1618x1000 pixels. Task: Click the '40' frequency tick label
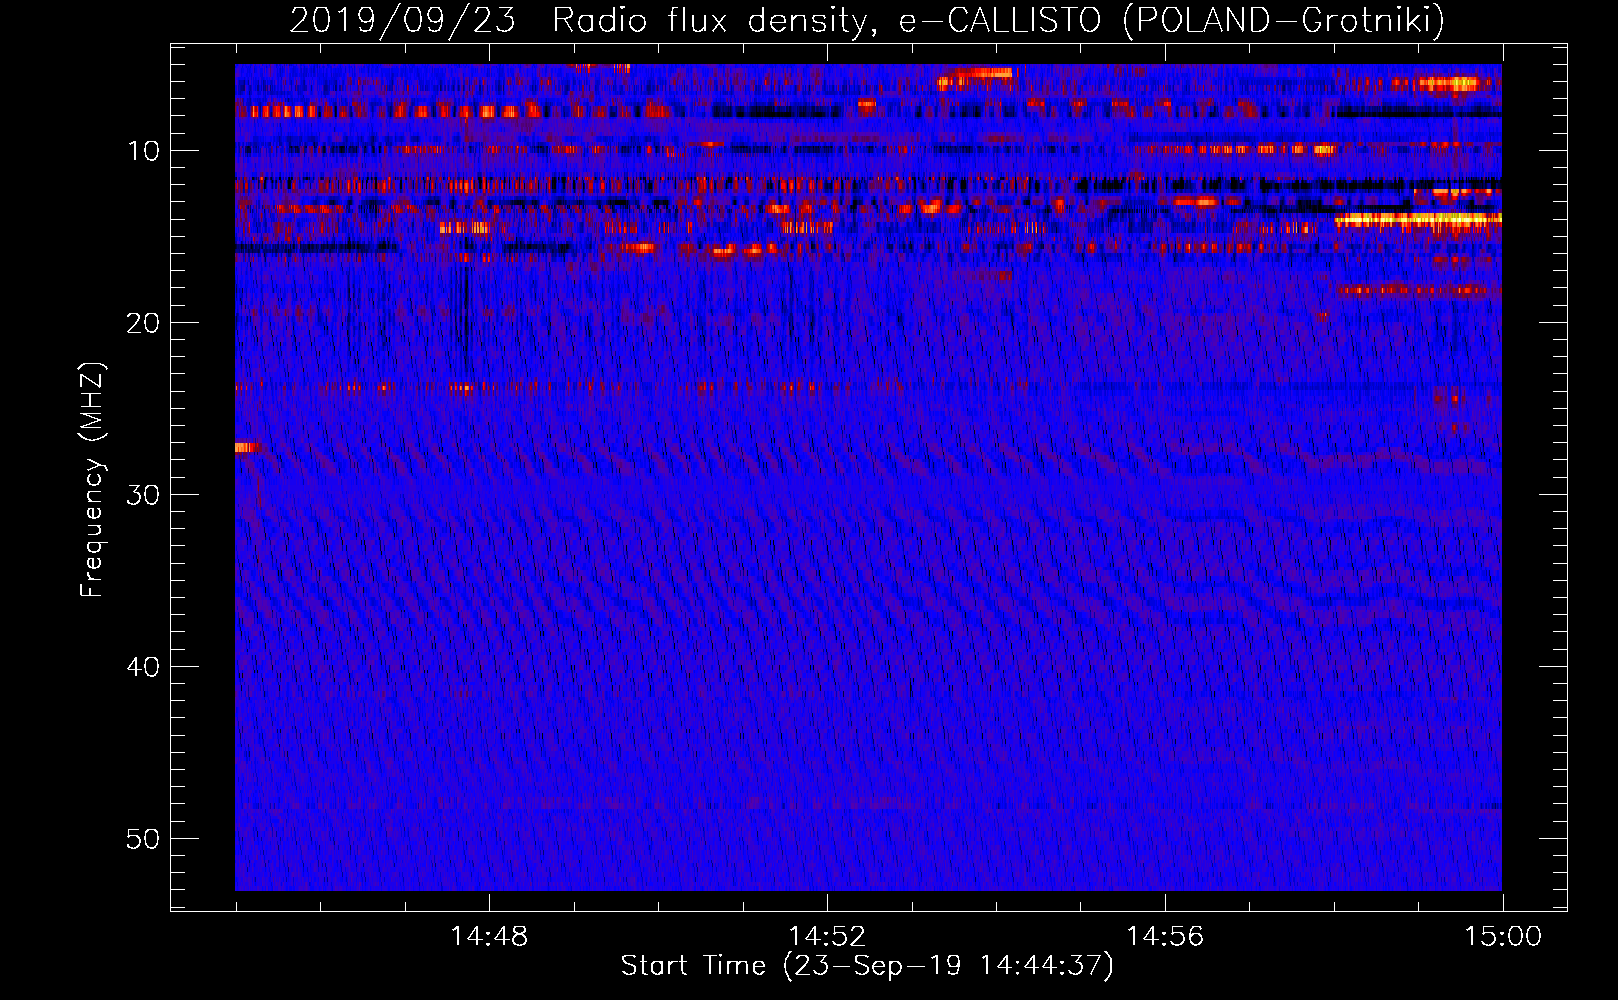click(x=144, y=667)
